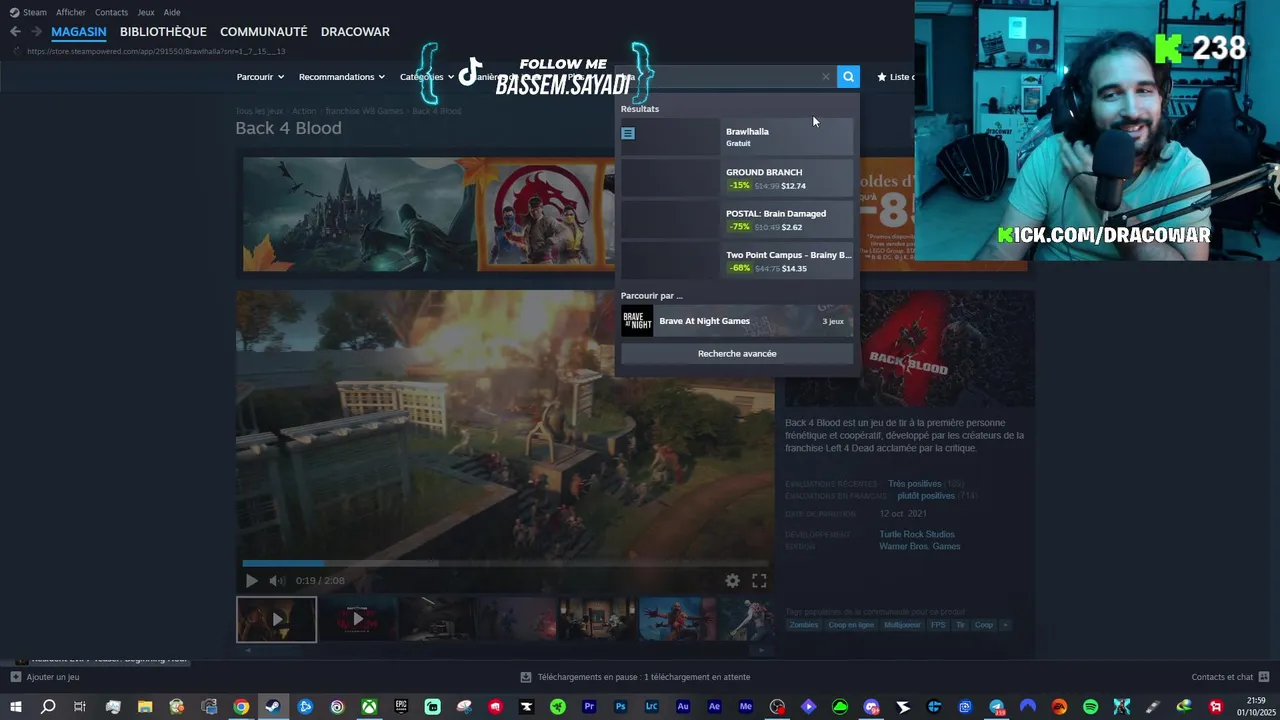This screenshot has width=1280, height=720.
Task: Open Turtle Rock Studios developer link
Action: coord(917,534)
